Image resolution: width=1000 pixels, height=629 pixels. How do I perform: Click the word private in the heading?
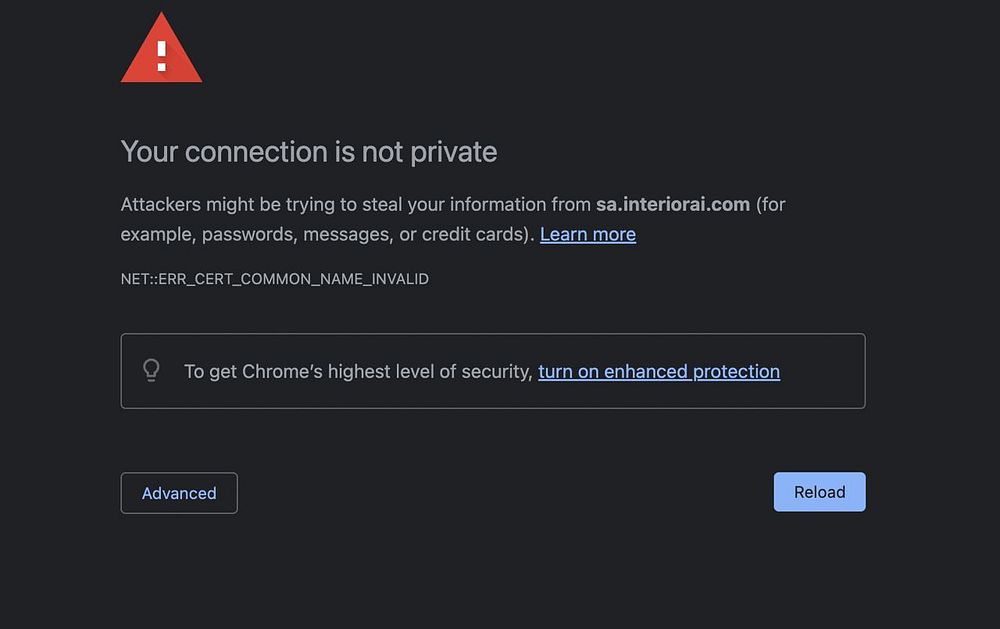pyautogui.click(x=453, y=152)
